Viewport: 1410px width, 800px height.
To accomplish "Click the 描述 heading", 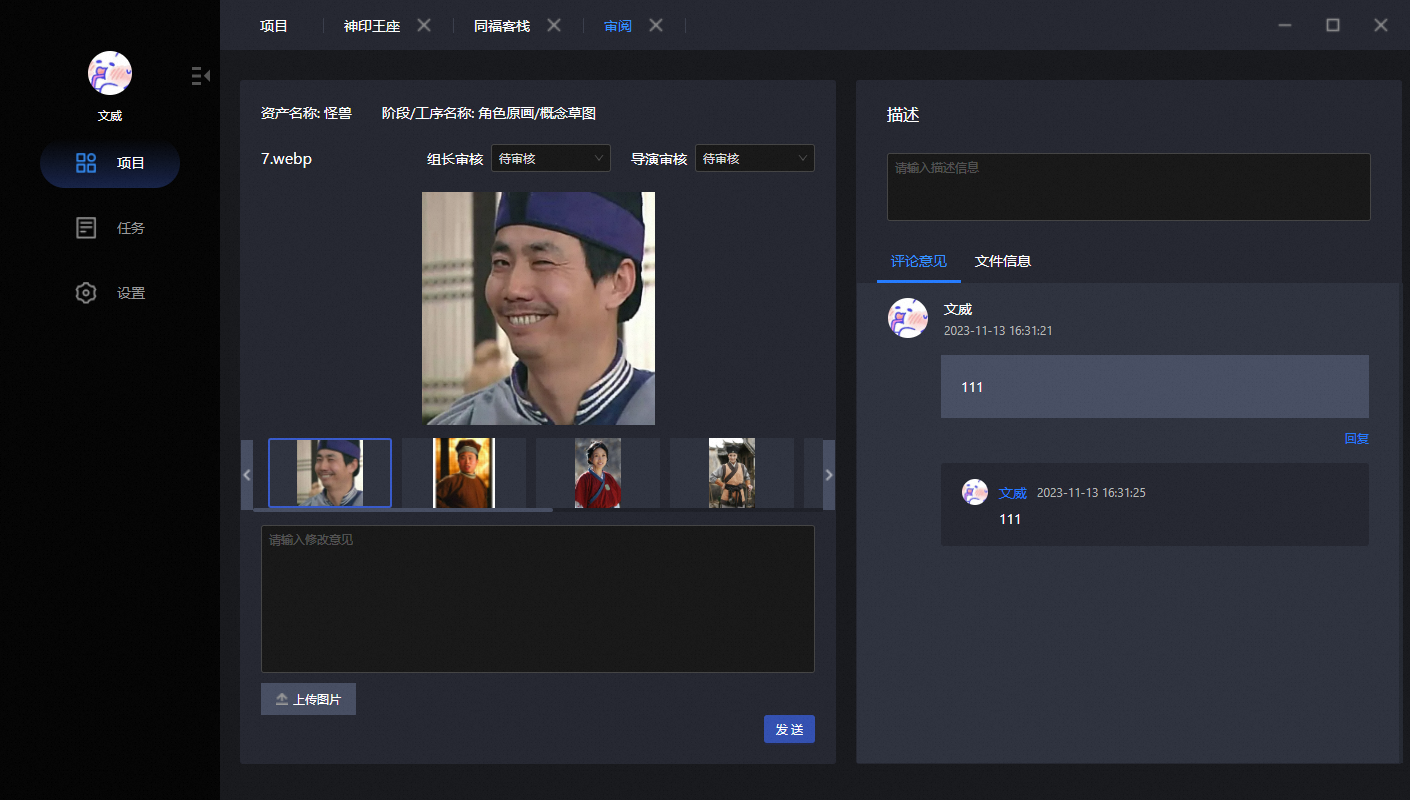I will tap(903, 115).
